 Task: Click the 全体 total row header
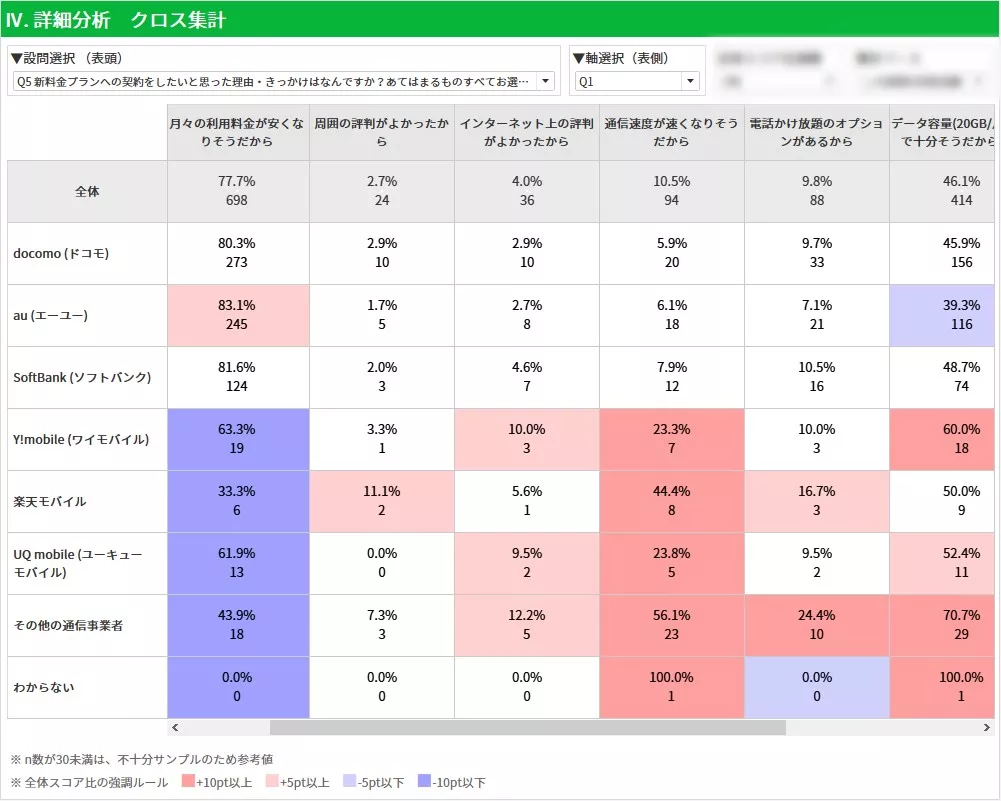click(x=87, y=191)
